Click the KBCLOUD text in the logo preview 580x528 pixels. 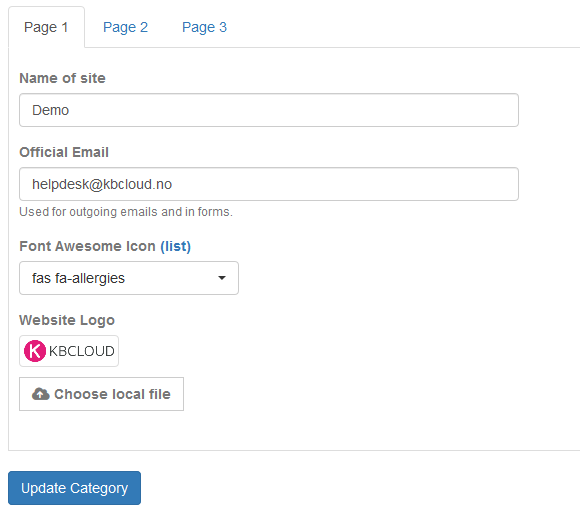click(x=82, y=351)
